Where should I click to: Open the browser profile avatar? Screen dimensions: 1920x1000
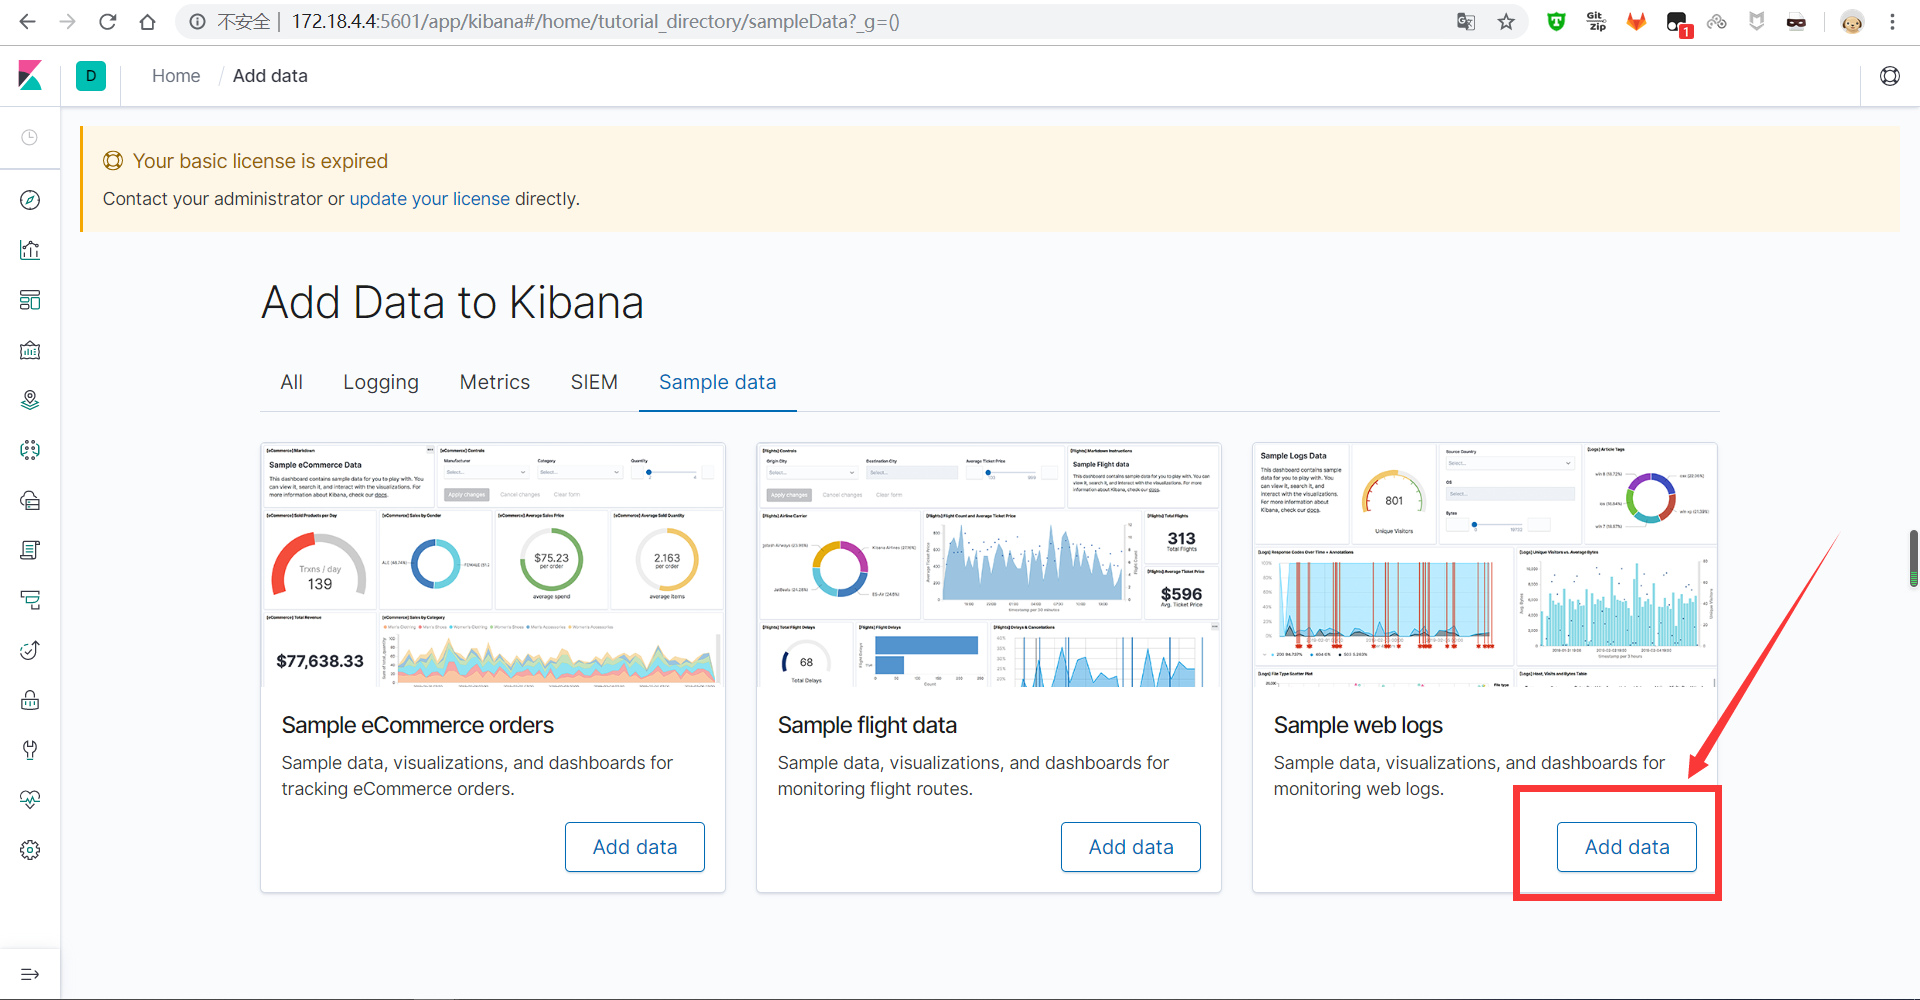[x=1852, y=22]
